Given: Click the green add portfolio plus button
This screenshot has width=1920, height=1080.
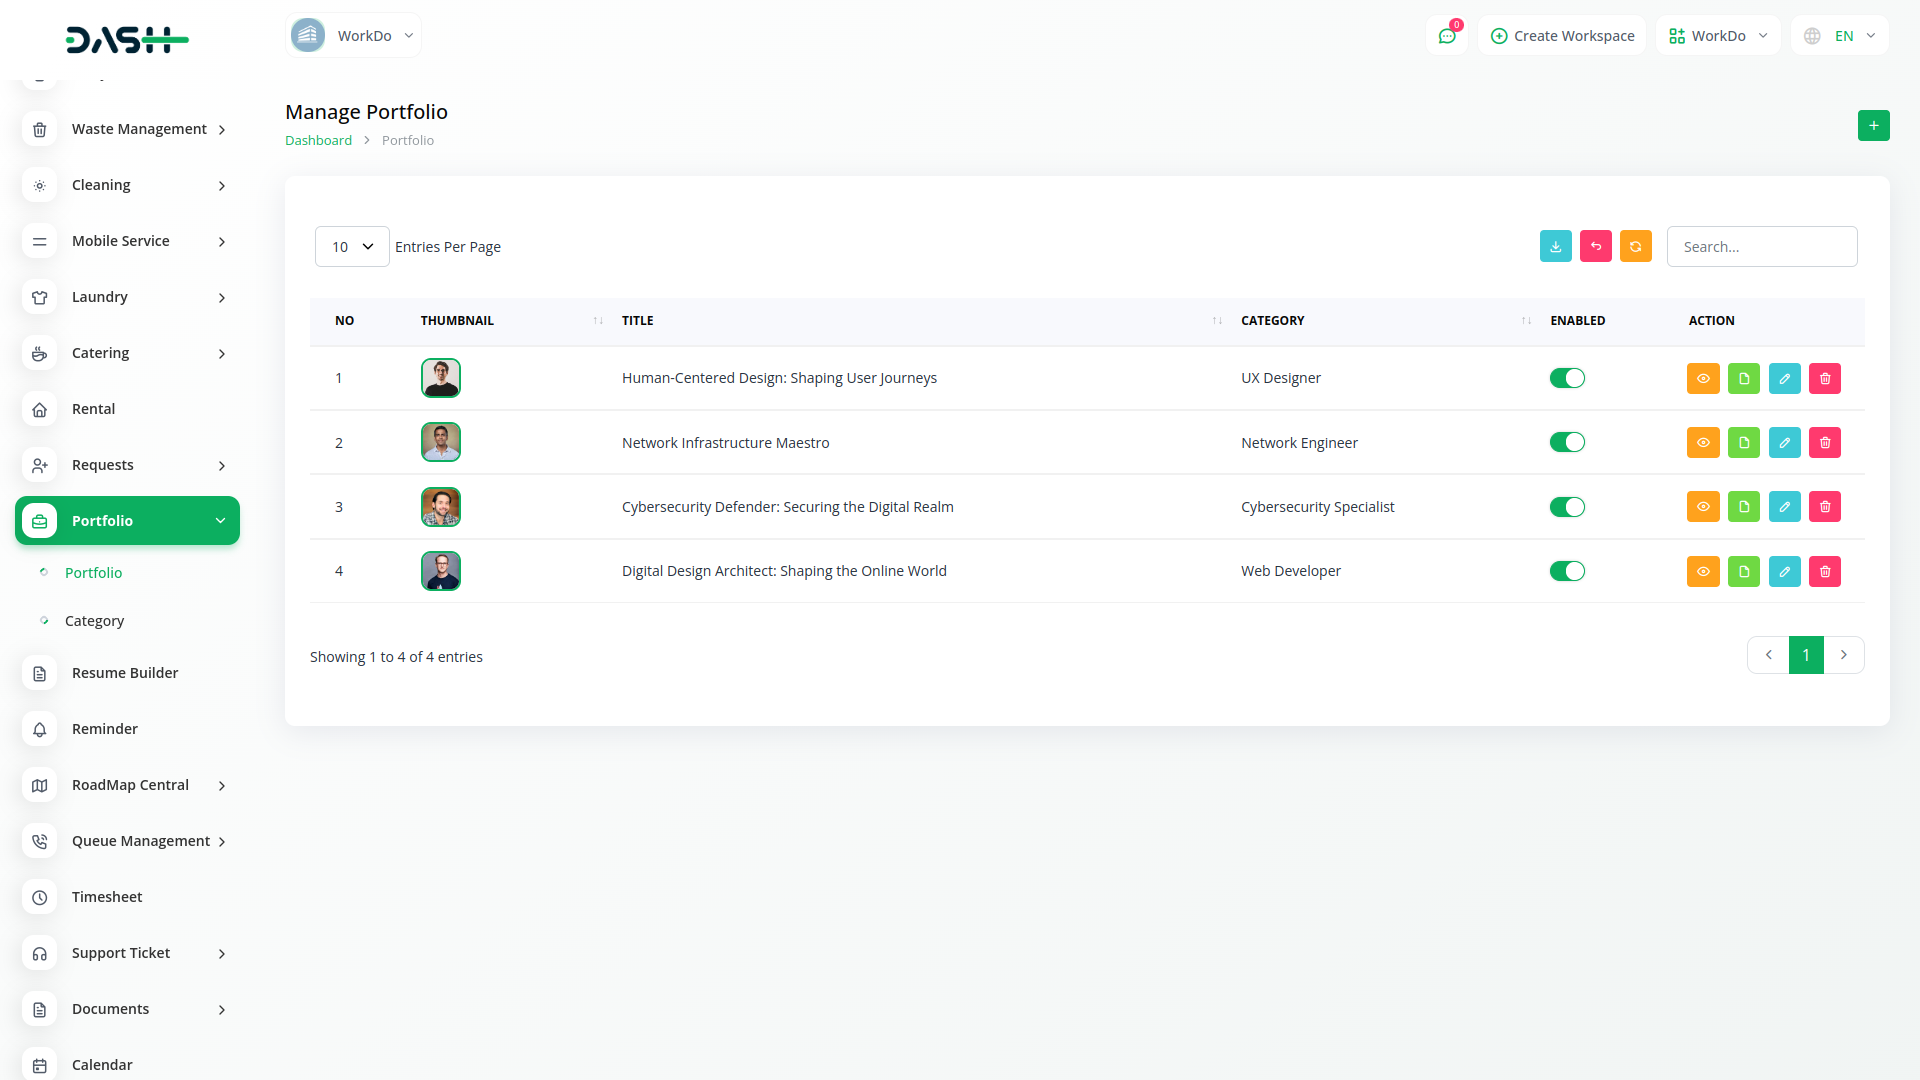Looking at the screenshot, I should point(1873,126).
